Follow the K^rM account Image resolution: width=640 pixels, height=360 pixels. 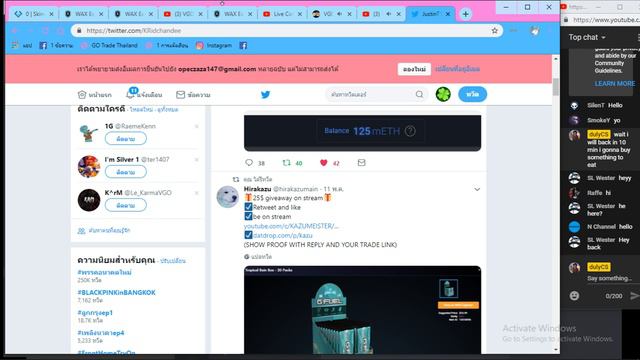click(126, 205)
